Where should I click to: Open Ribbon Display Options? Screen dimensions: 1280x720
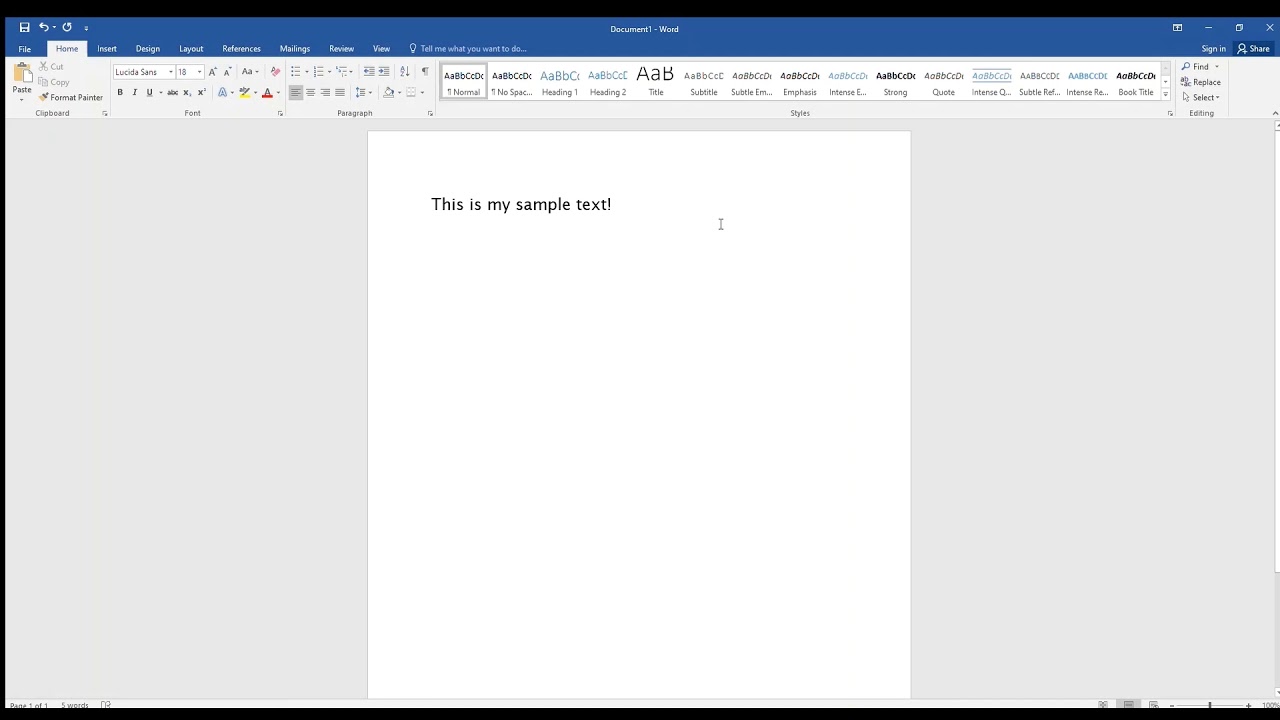coord(1177,28)
